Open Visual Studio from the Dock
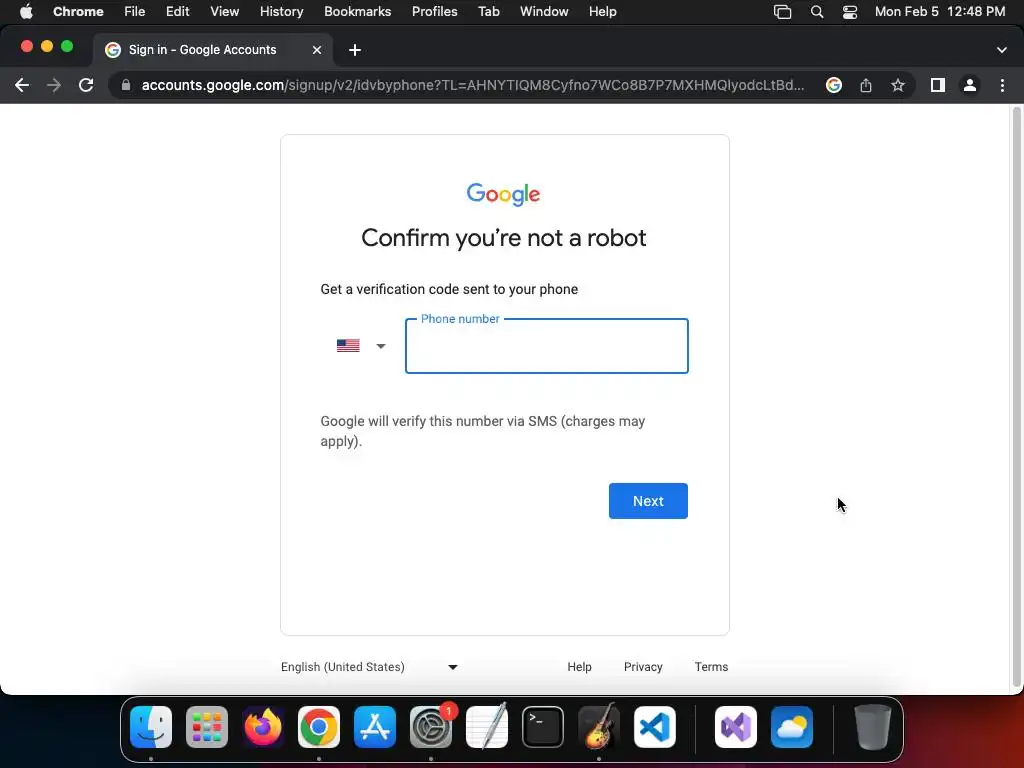This screenshot has width=1024, height=768. 736,727
